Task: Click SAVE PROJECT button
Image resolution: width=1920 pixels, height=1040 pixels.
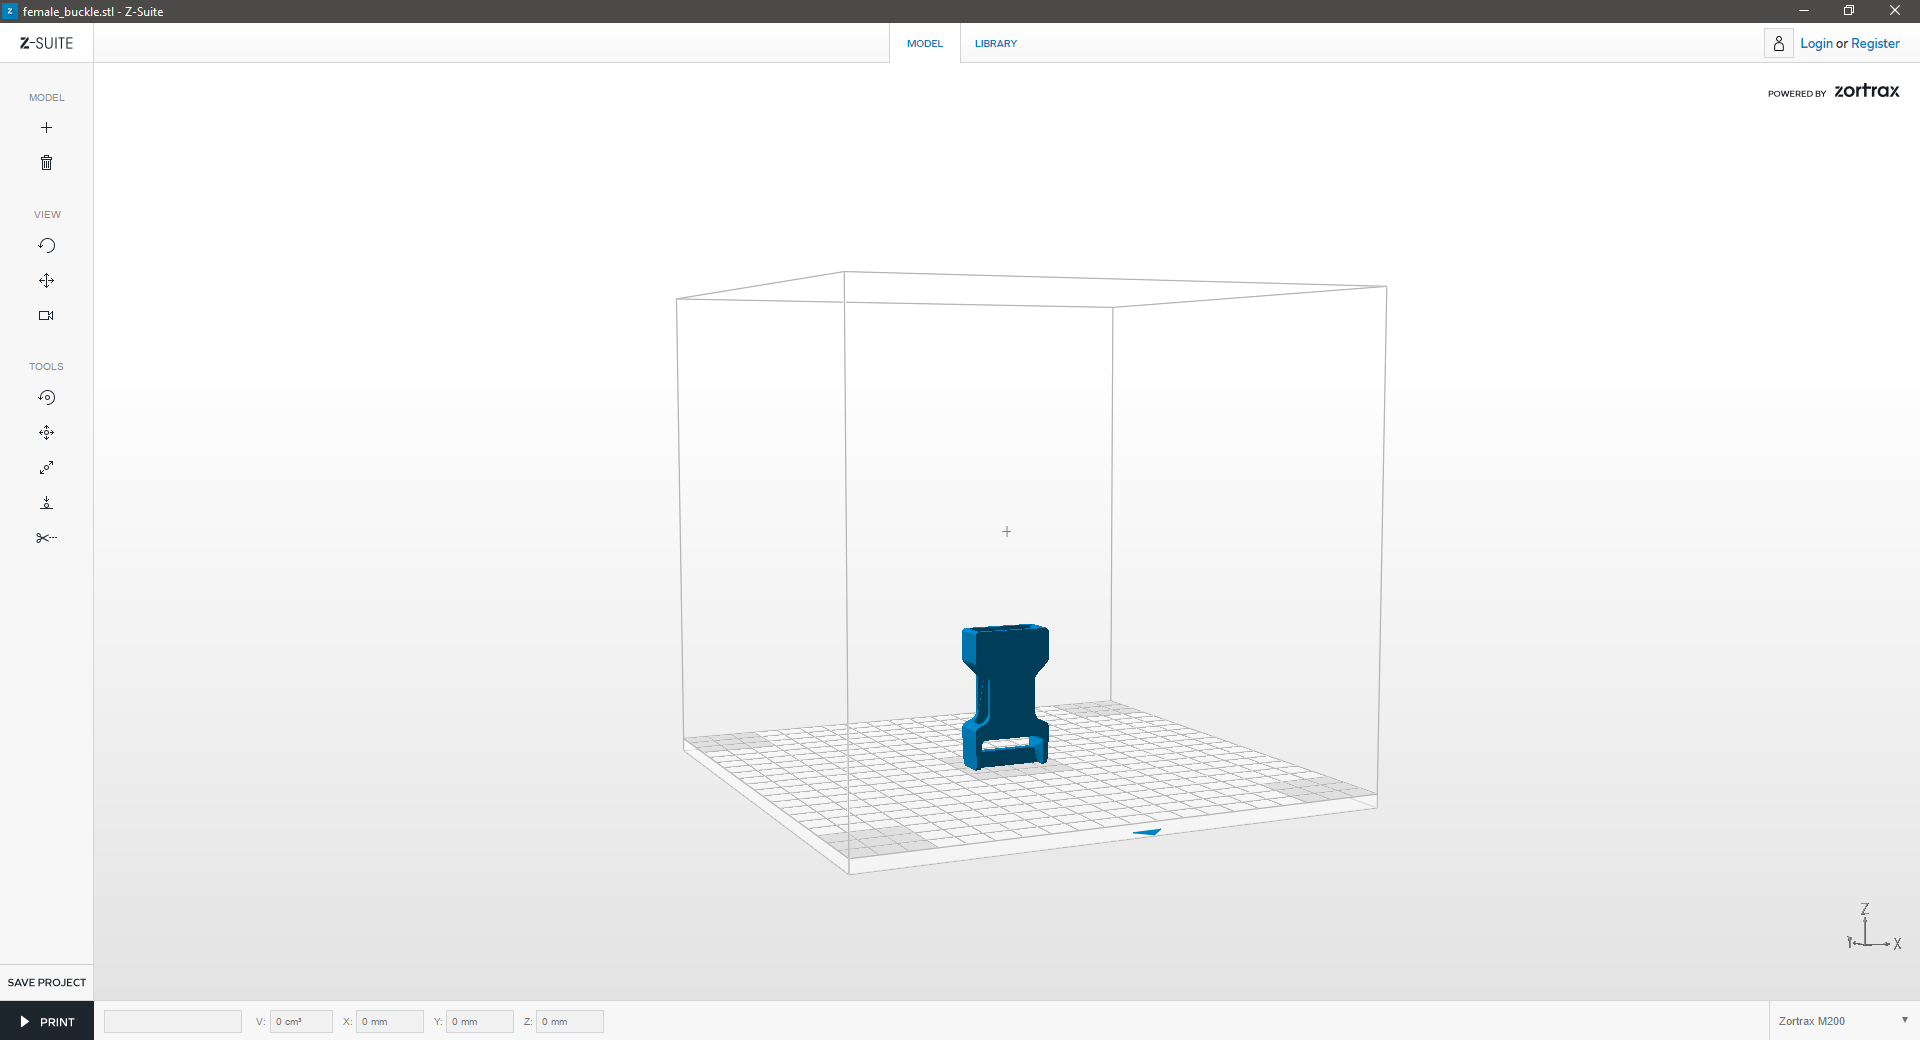Action: click(47, 983)
